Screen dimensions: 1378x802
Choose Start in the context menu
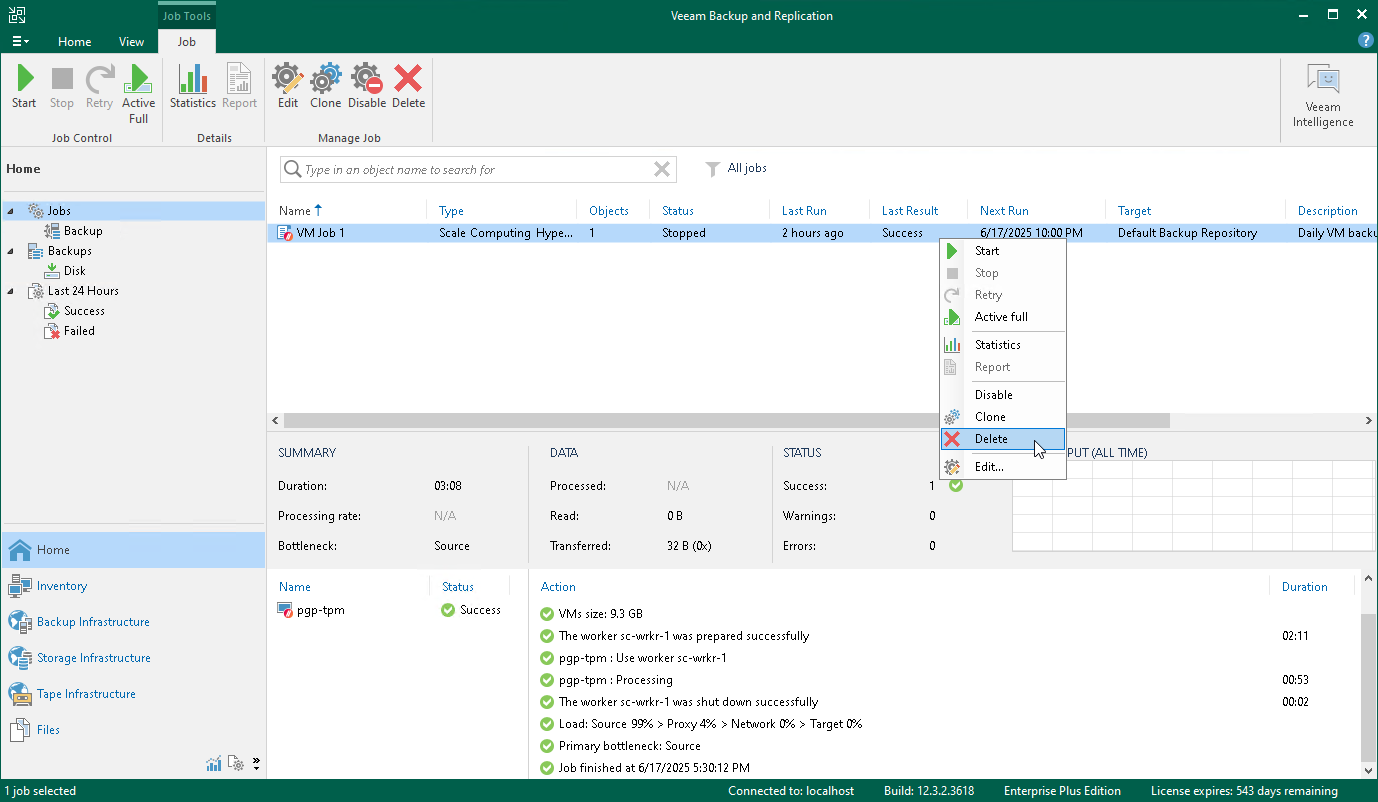pyautogui.click(x=1003, y=251)
